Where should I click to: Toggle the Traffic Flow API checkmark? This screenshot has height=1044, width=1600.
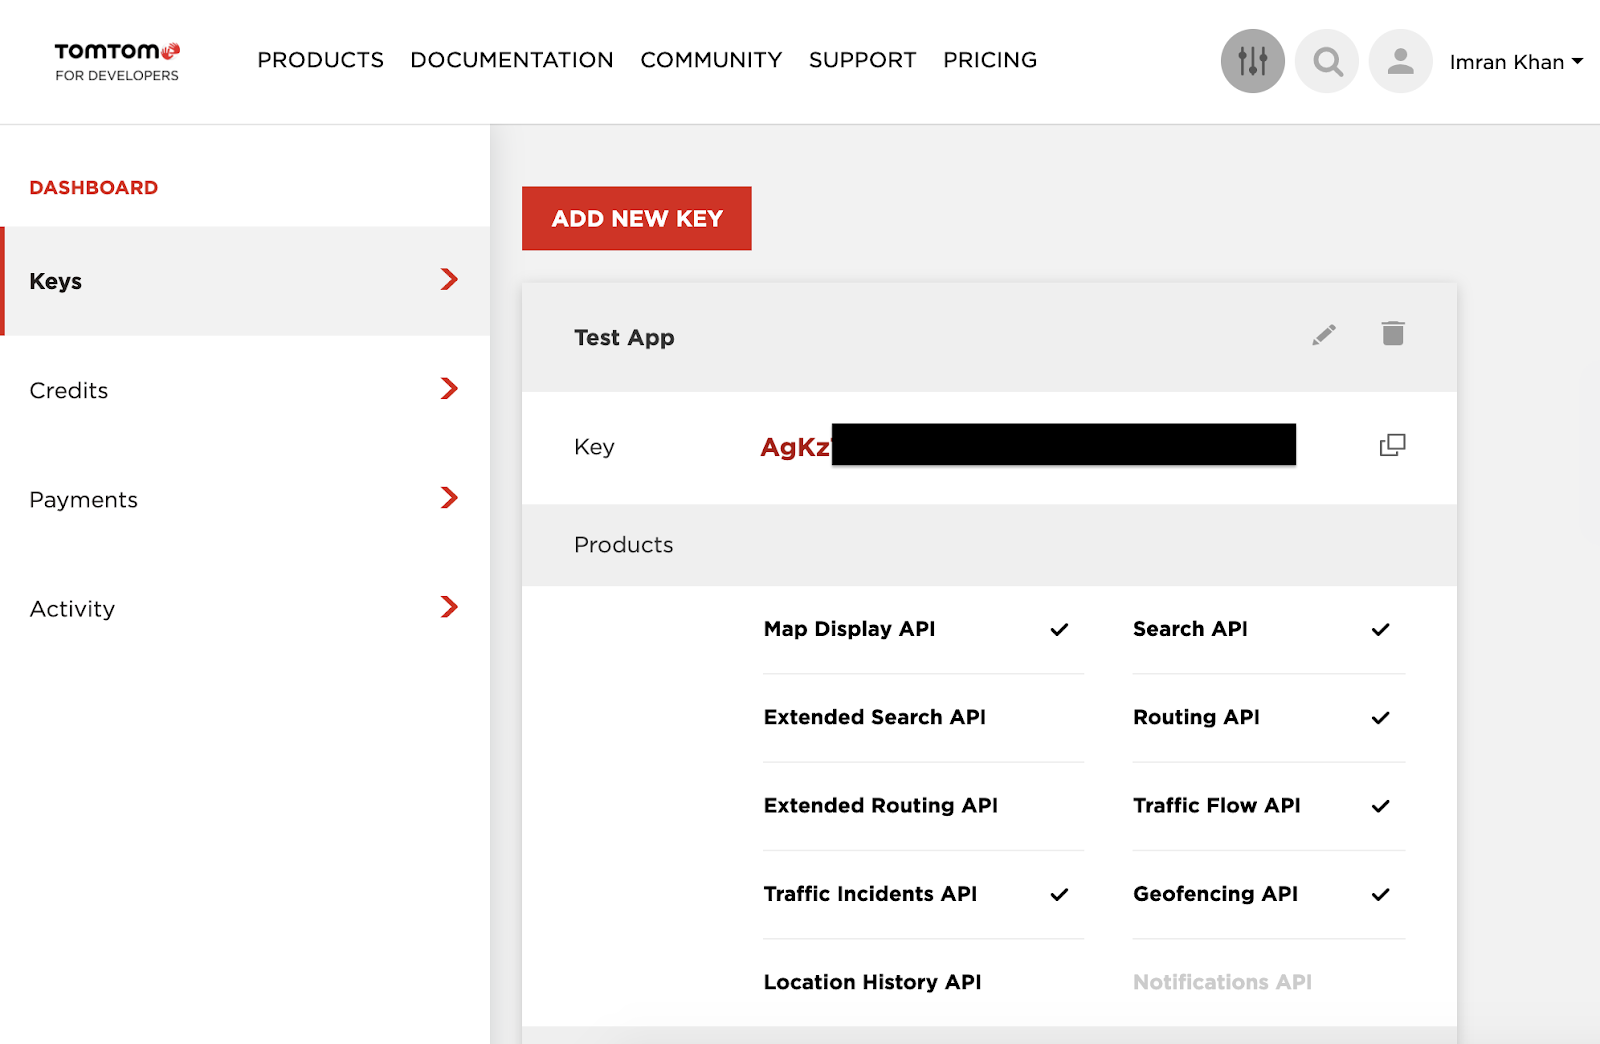click(1380, 805)
